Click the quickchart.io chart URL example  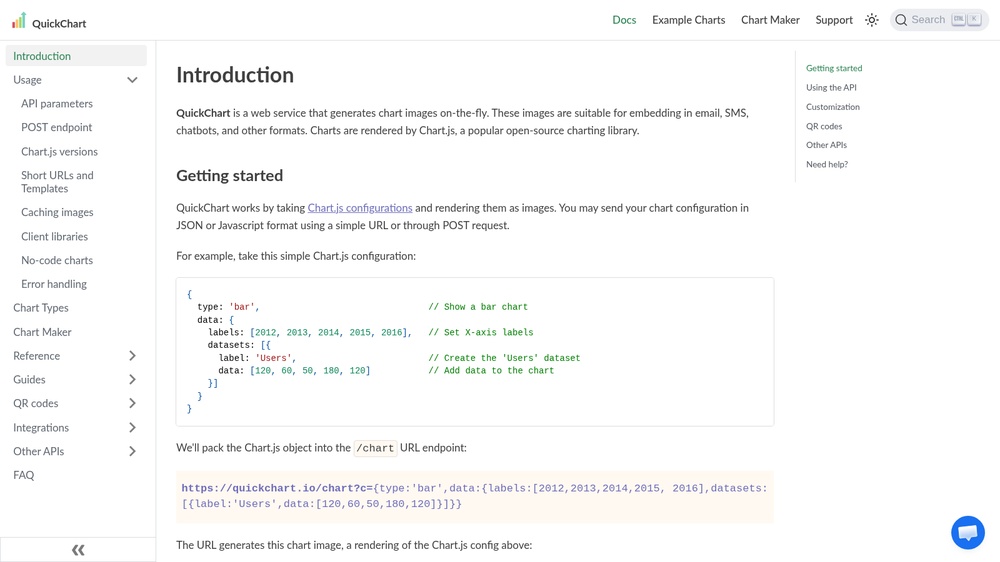coord(474,496)
